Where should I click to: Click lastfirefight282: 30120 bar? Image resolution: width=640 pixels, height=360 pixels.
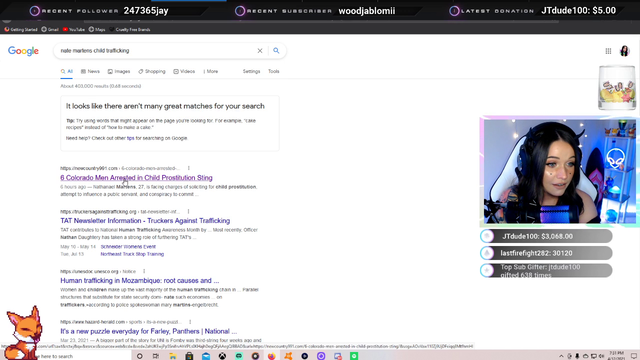pos(547,253)
